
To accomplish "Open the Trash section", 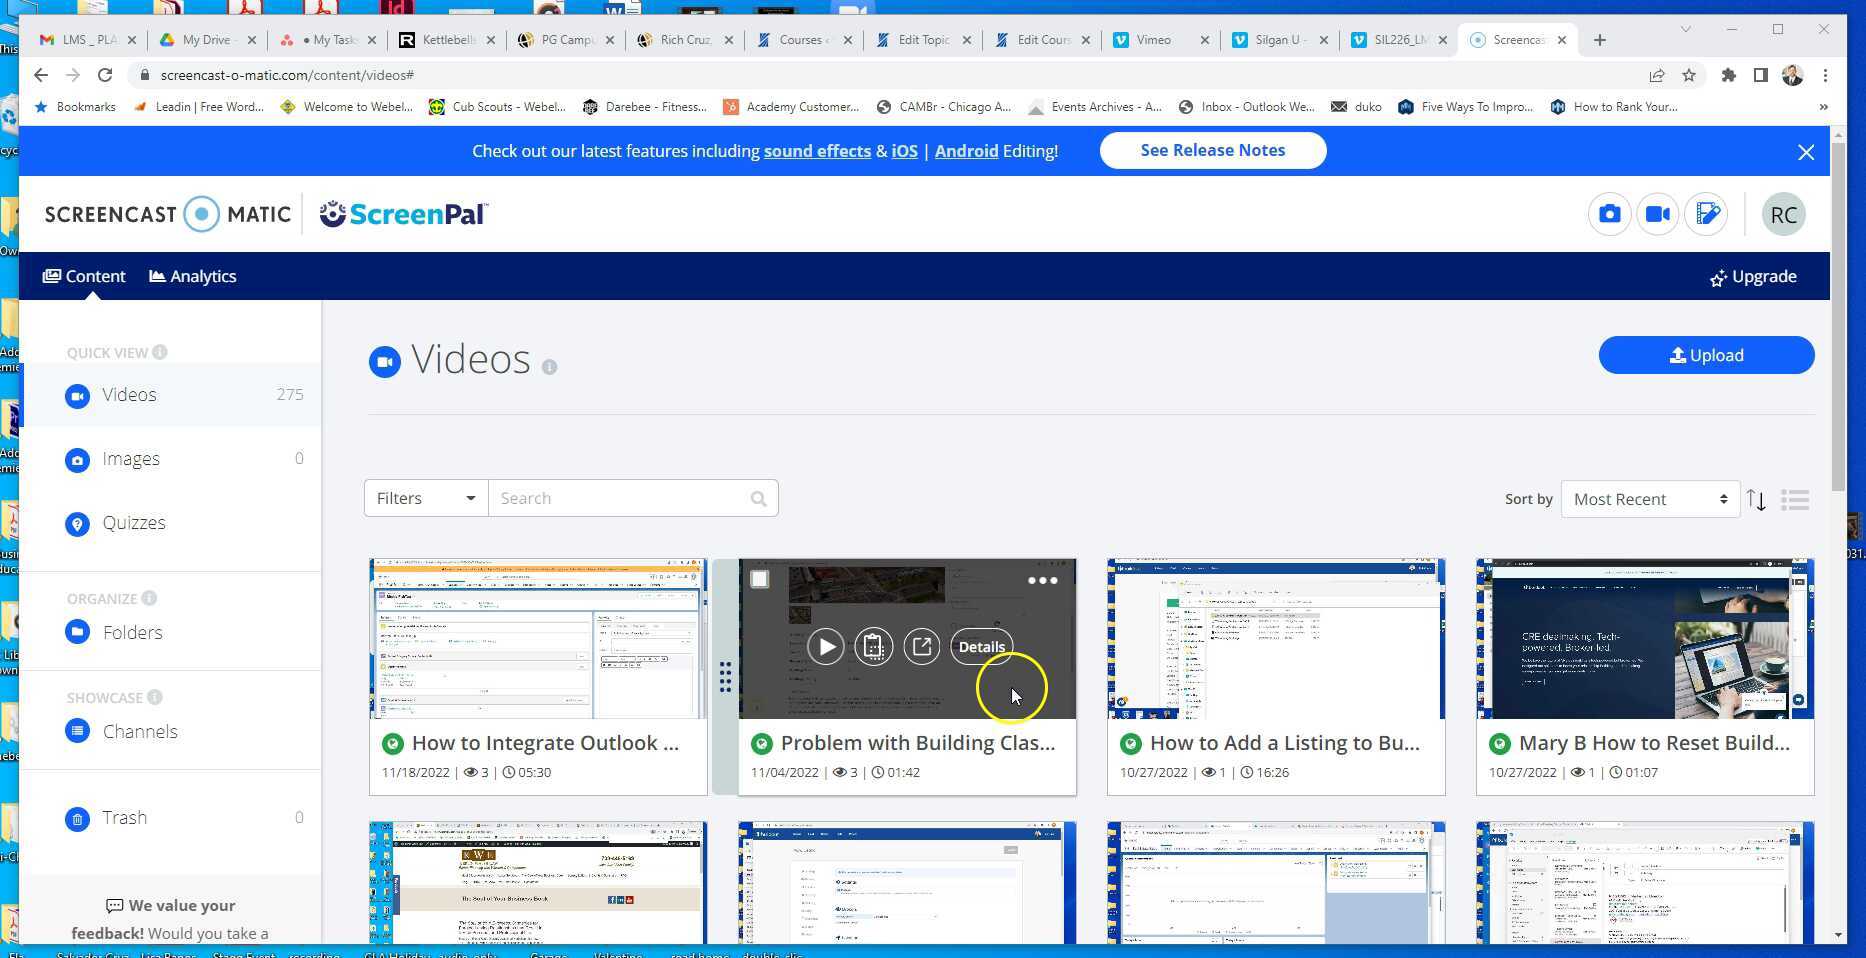I will 124,818.
